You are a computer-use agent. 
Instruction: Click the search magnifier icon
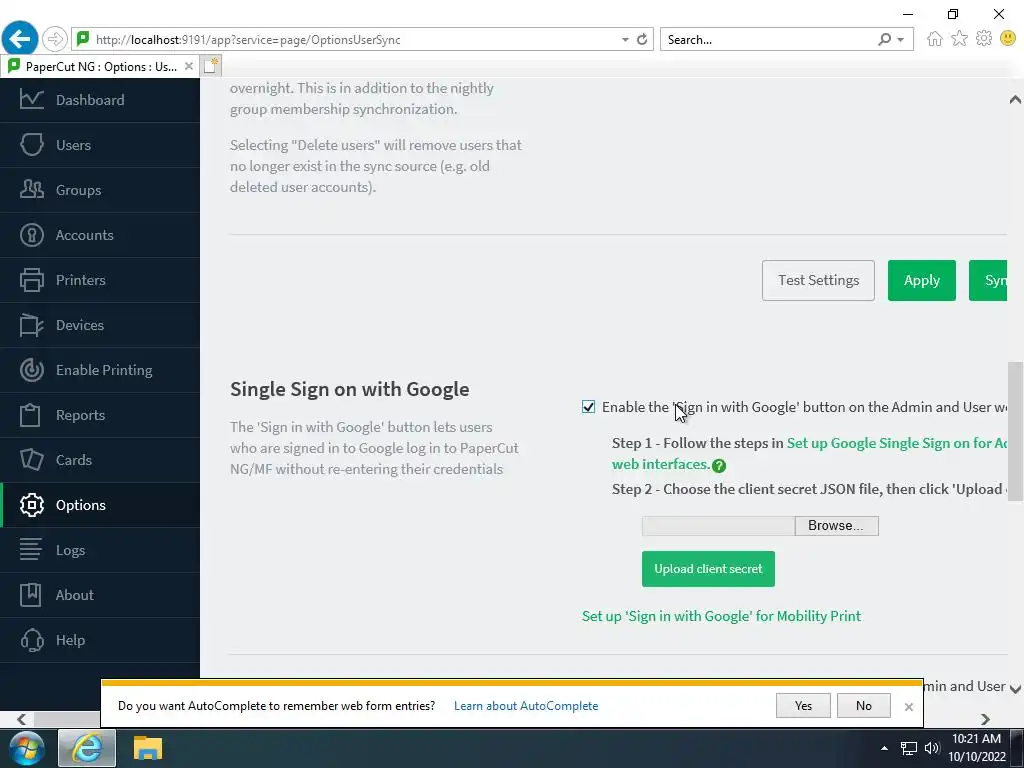point(884,39)
